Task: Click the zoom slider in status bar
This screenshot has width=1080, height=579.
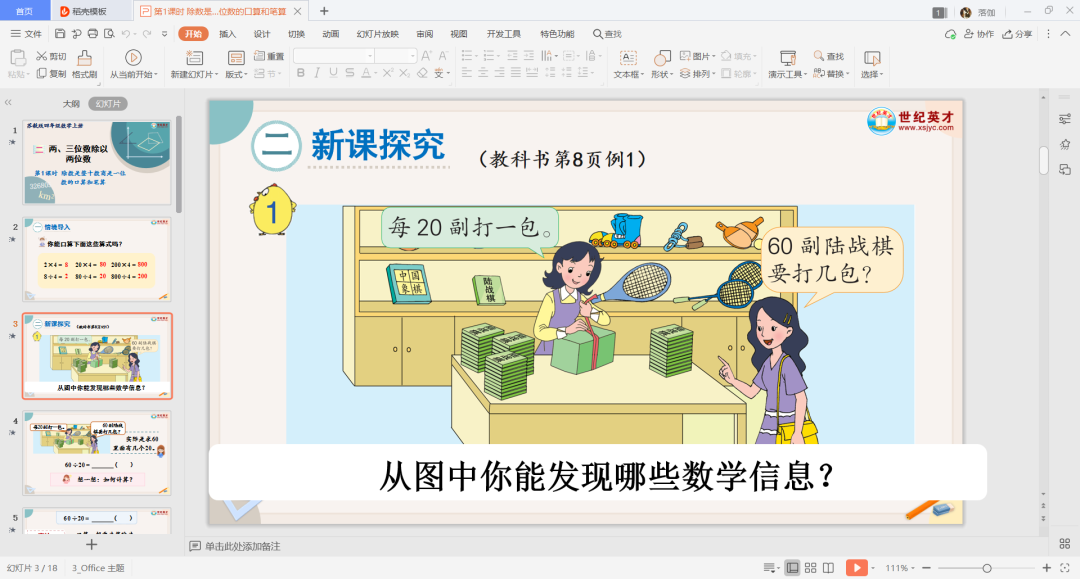Action: coord(987,568)
